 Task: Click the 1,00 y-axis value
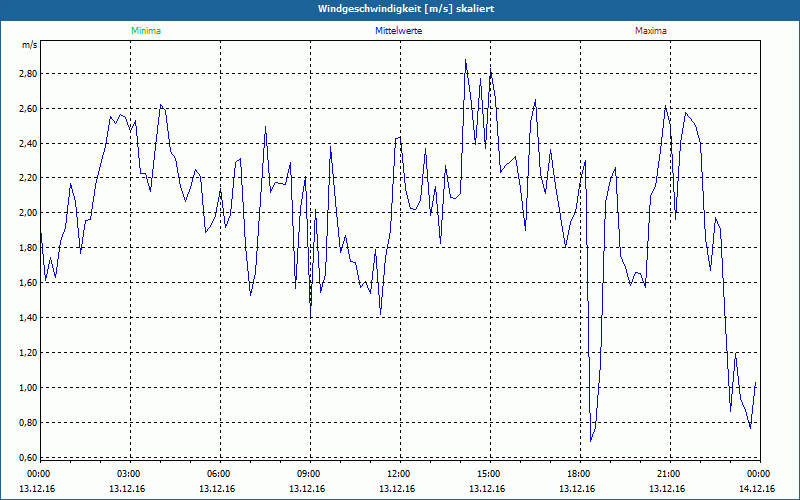tap(29, 388)
